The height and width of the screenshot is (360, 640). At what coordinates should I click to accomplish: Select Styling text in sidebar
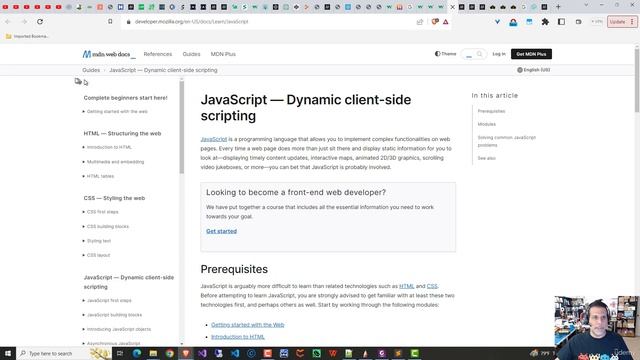(x=98, y=241)
